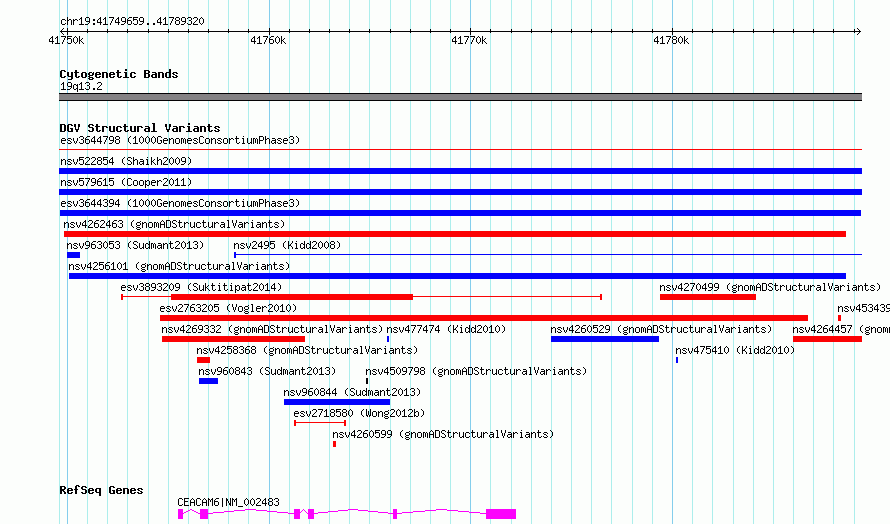Screen dimensions: 890x524
Task: Click the DGV Structural Variants track title
Action: 140,128
